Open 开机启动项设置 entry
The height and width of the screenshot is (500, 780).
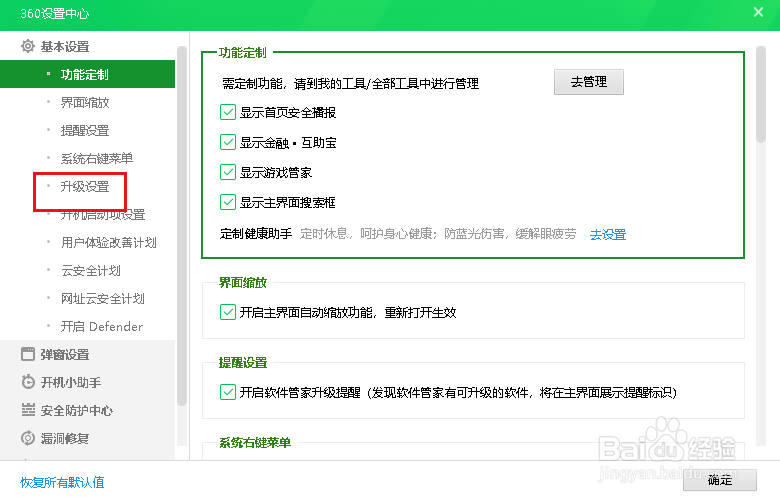pyautogui.click(x=103, y=214)
